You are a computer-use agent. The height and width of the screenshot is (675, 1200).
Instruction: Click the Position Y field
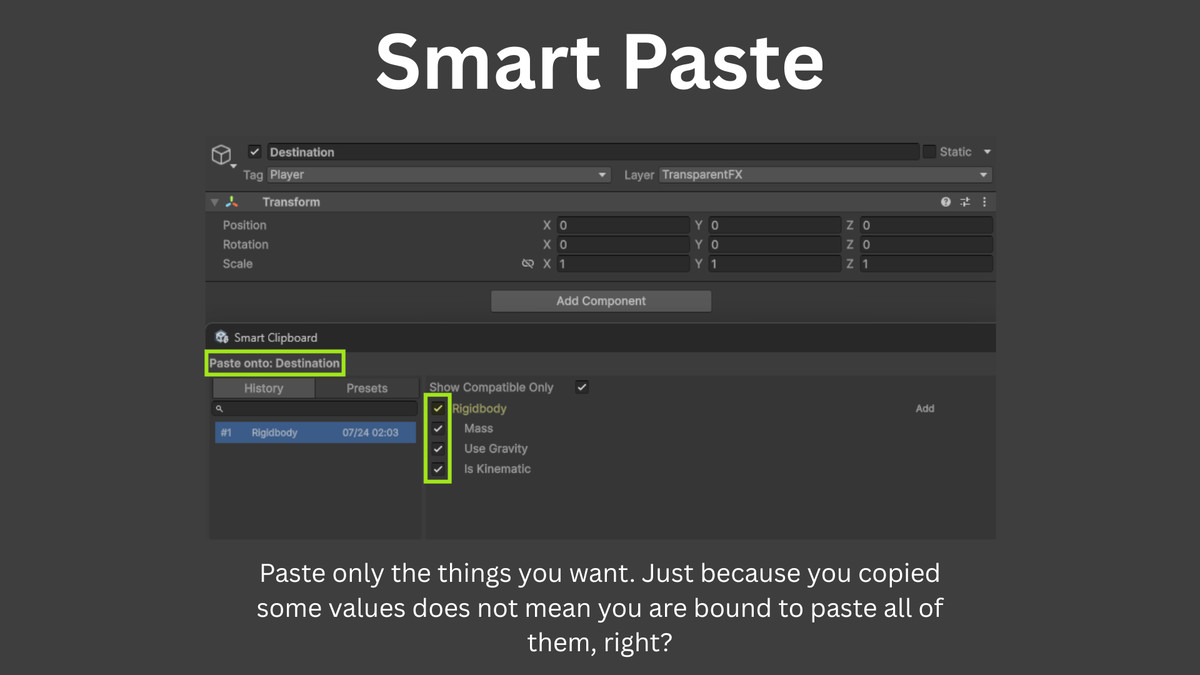(775, 226)
